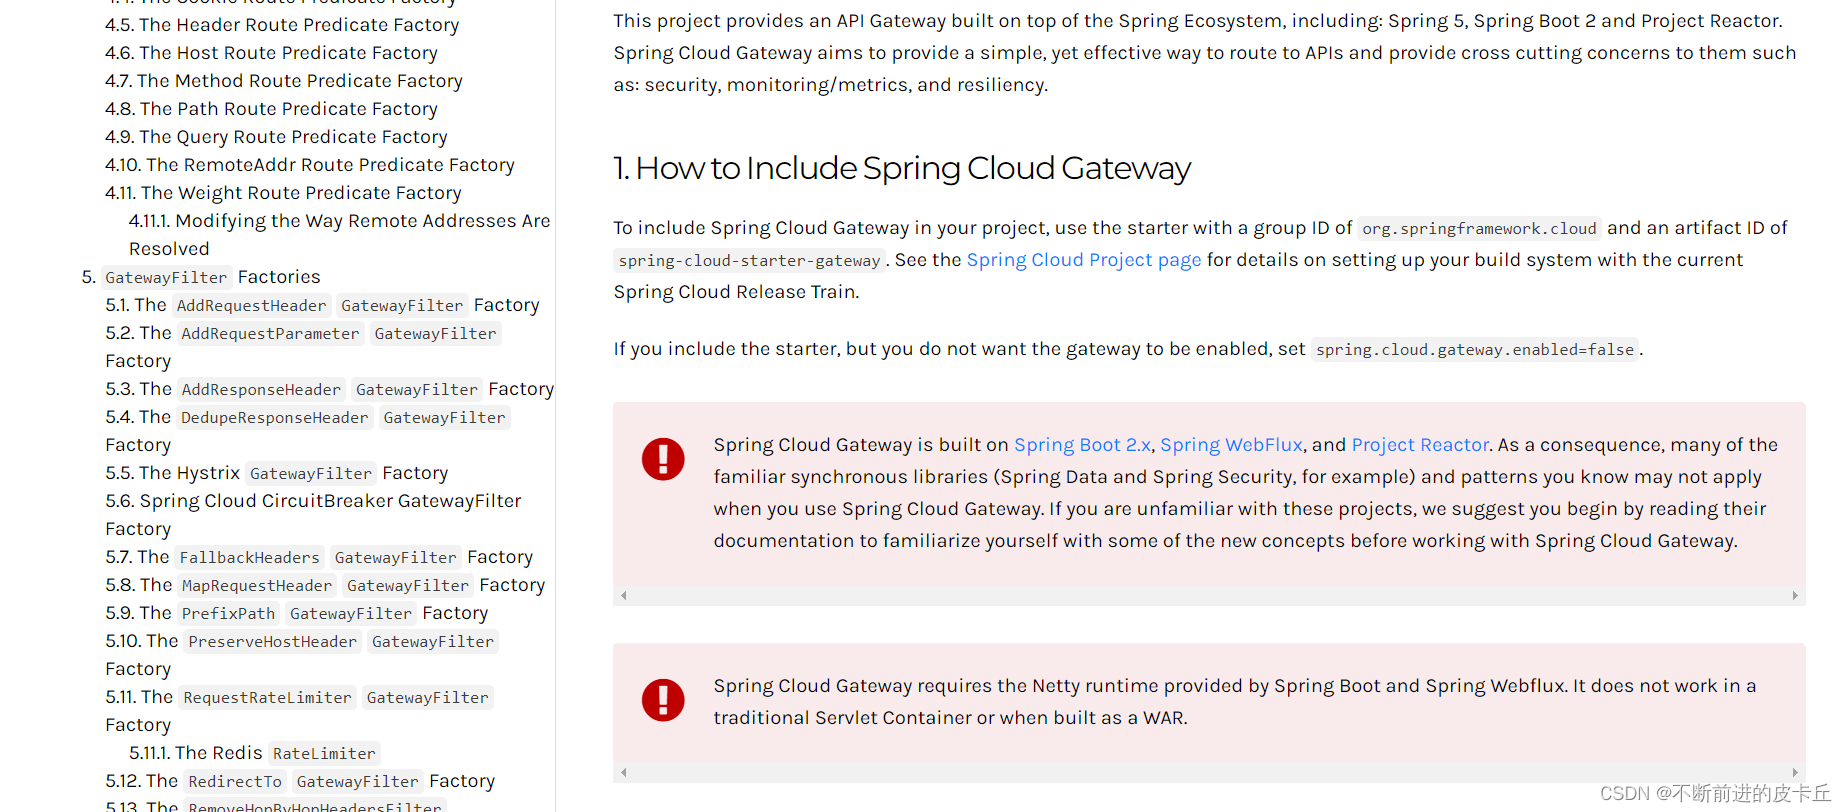
Task: Click left scroll arrow of first note's scrollbar
Action: [x=623, y=595]
